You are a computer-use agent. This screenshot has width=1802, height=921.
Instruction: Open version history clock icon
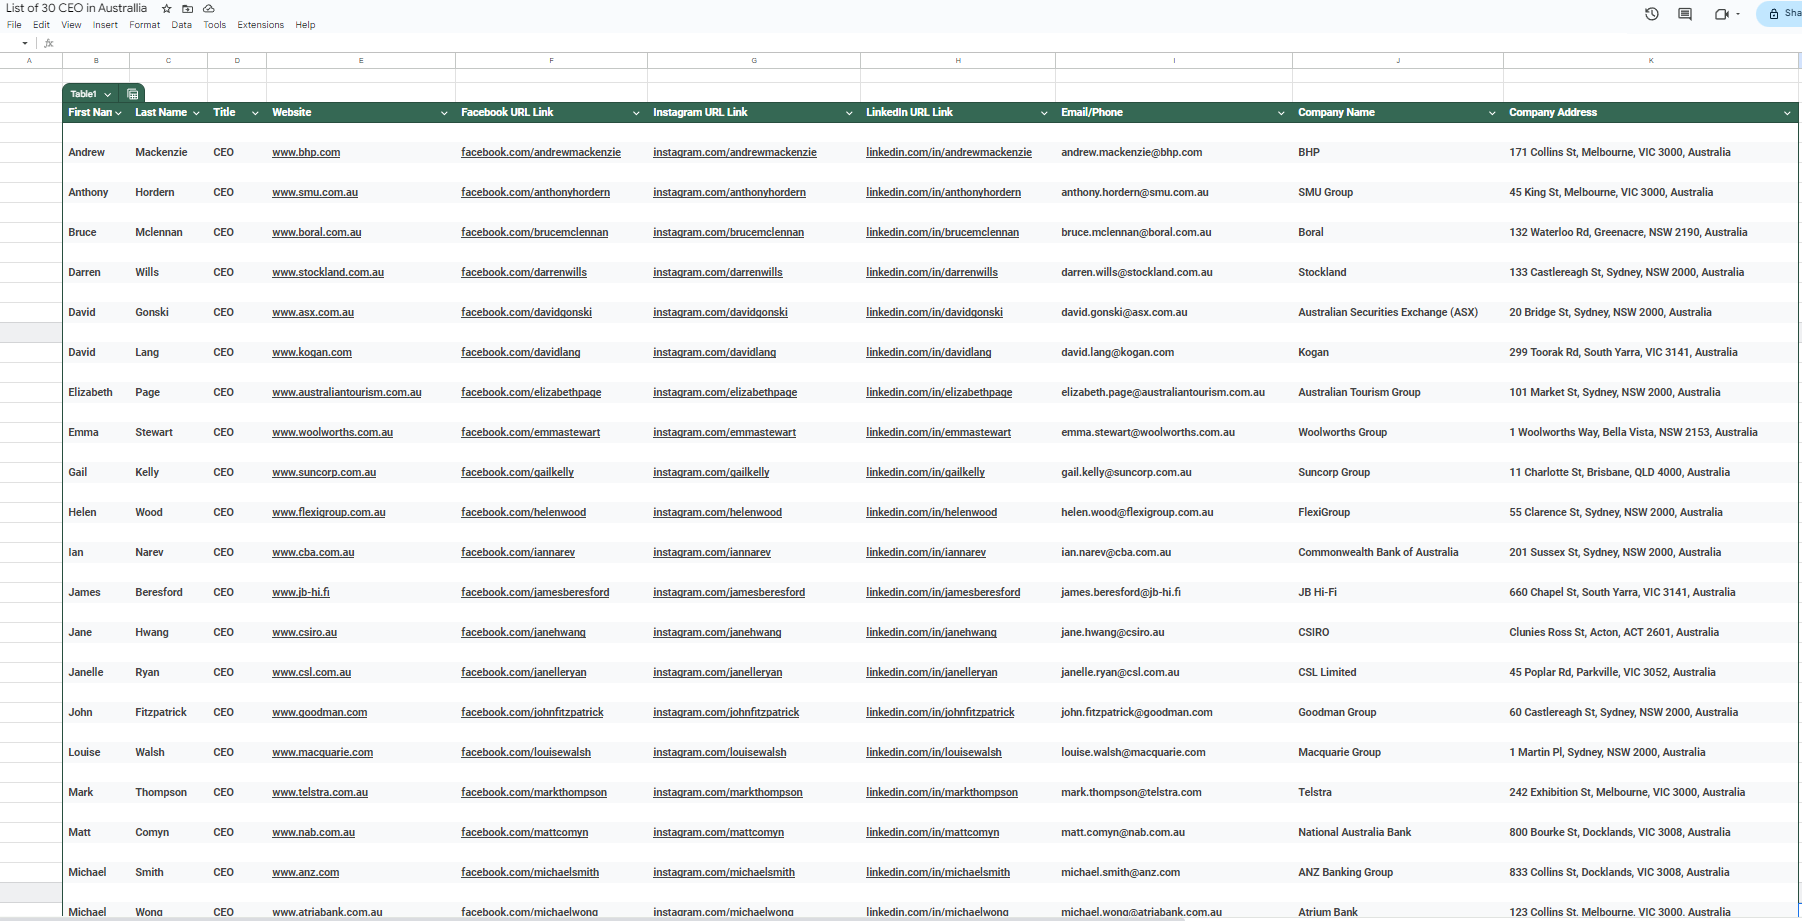click(x=1652, y=14)
